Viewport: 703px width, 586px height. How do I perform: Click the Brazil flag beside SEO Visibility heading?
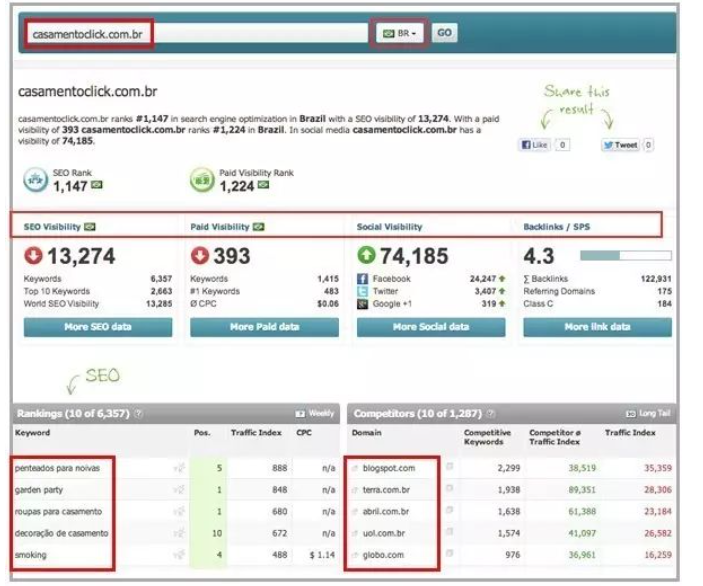90,227
